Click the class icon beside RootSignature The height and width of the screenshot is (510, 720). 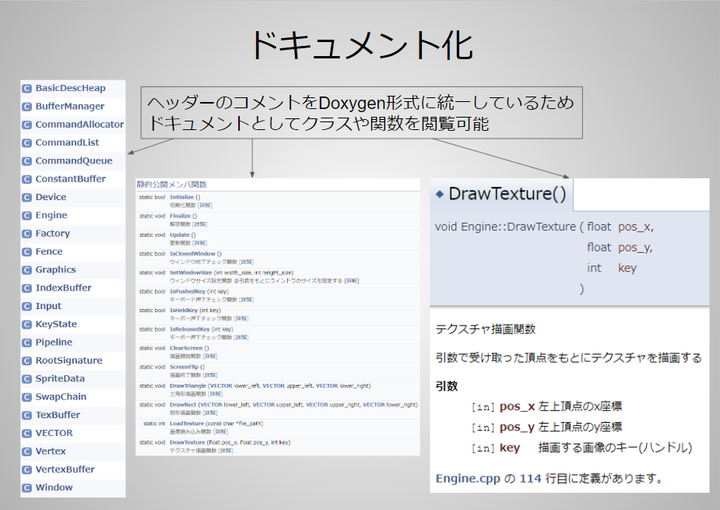(x=27, y=361)
